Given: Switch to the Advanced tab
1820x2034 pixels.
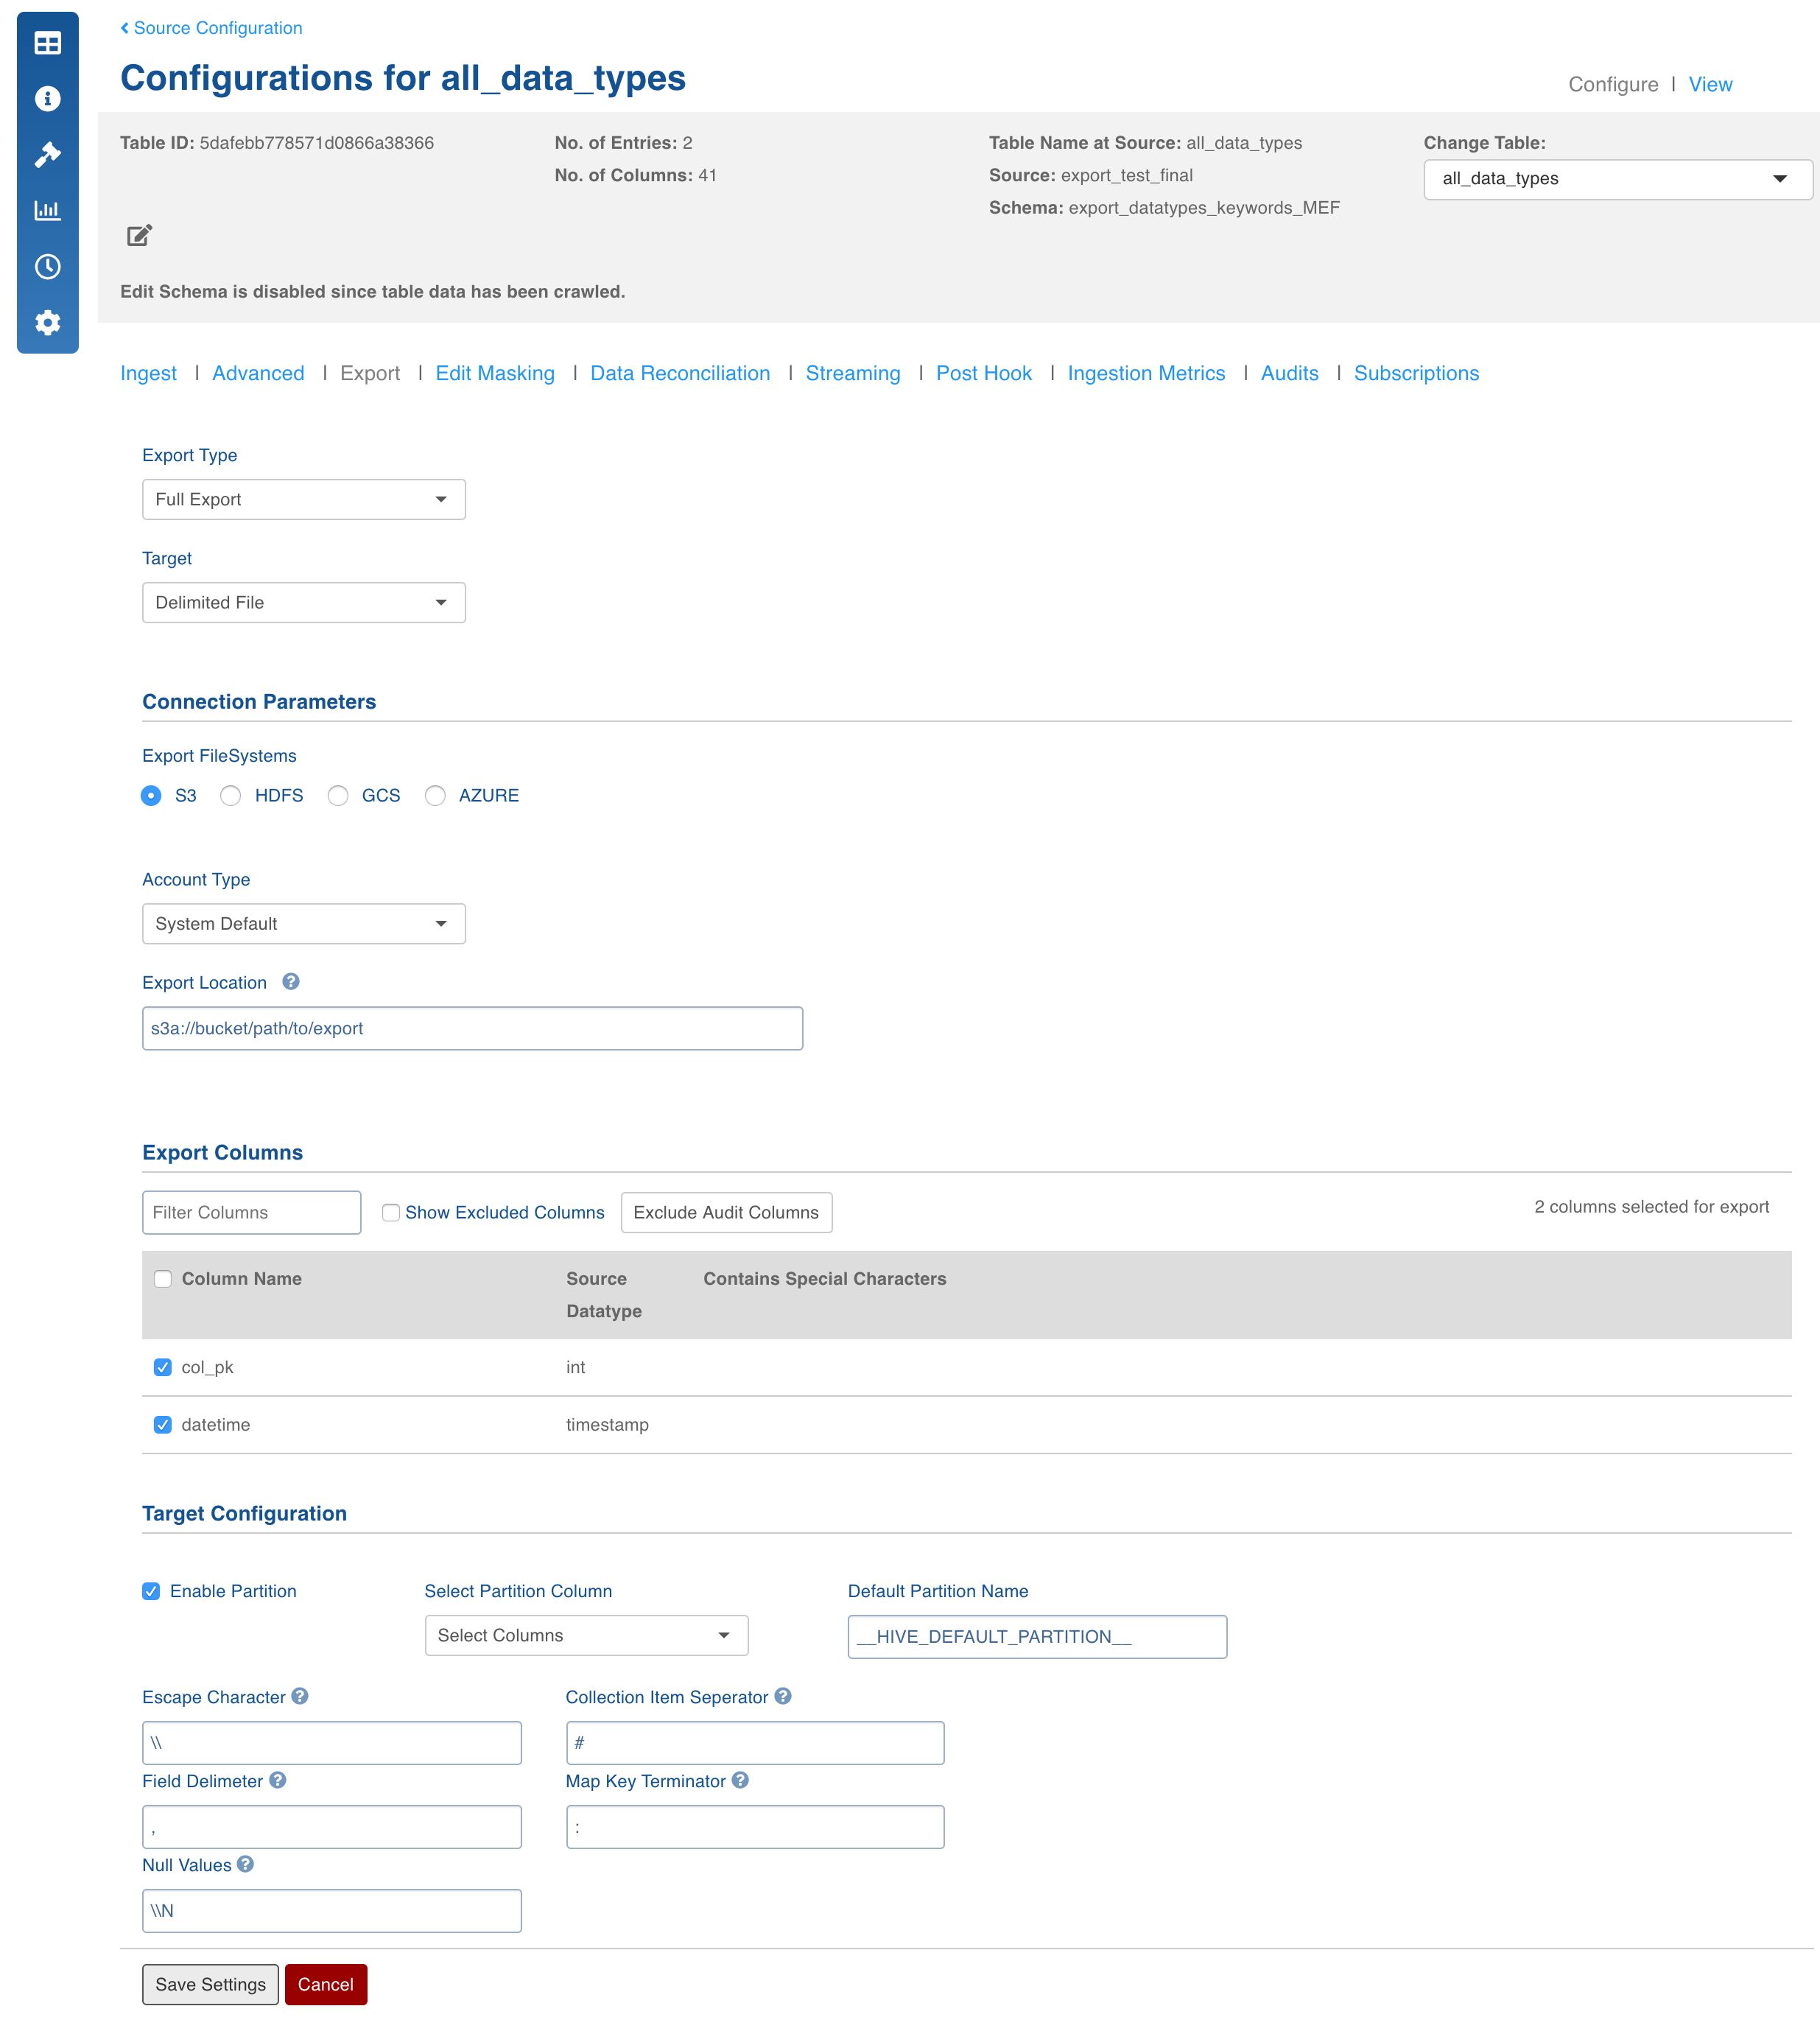Looking at the screenshot, I should click(x=258, y=373).
